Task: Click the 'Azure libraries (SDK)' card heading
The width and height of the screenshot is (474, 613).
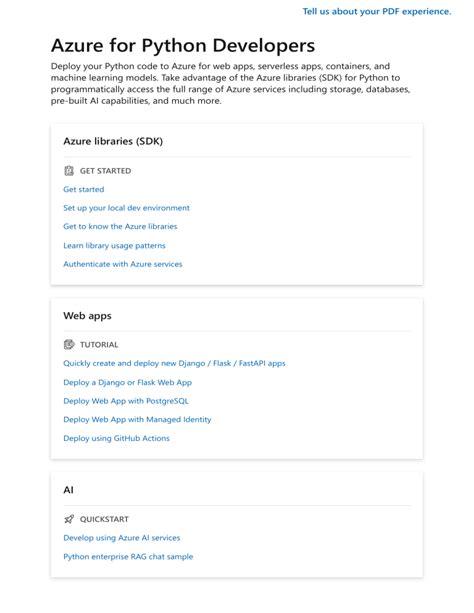Action: pos(113,141)
